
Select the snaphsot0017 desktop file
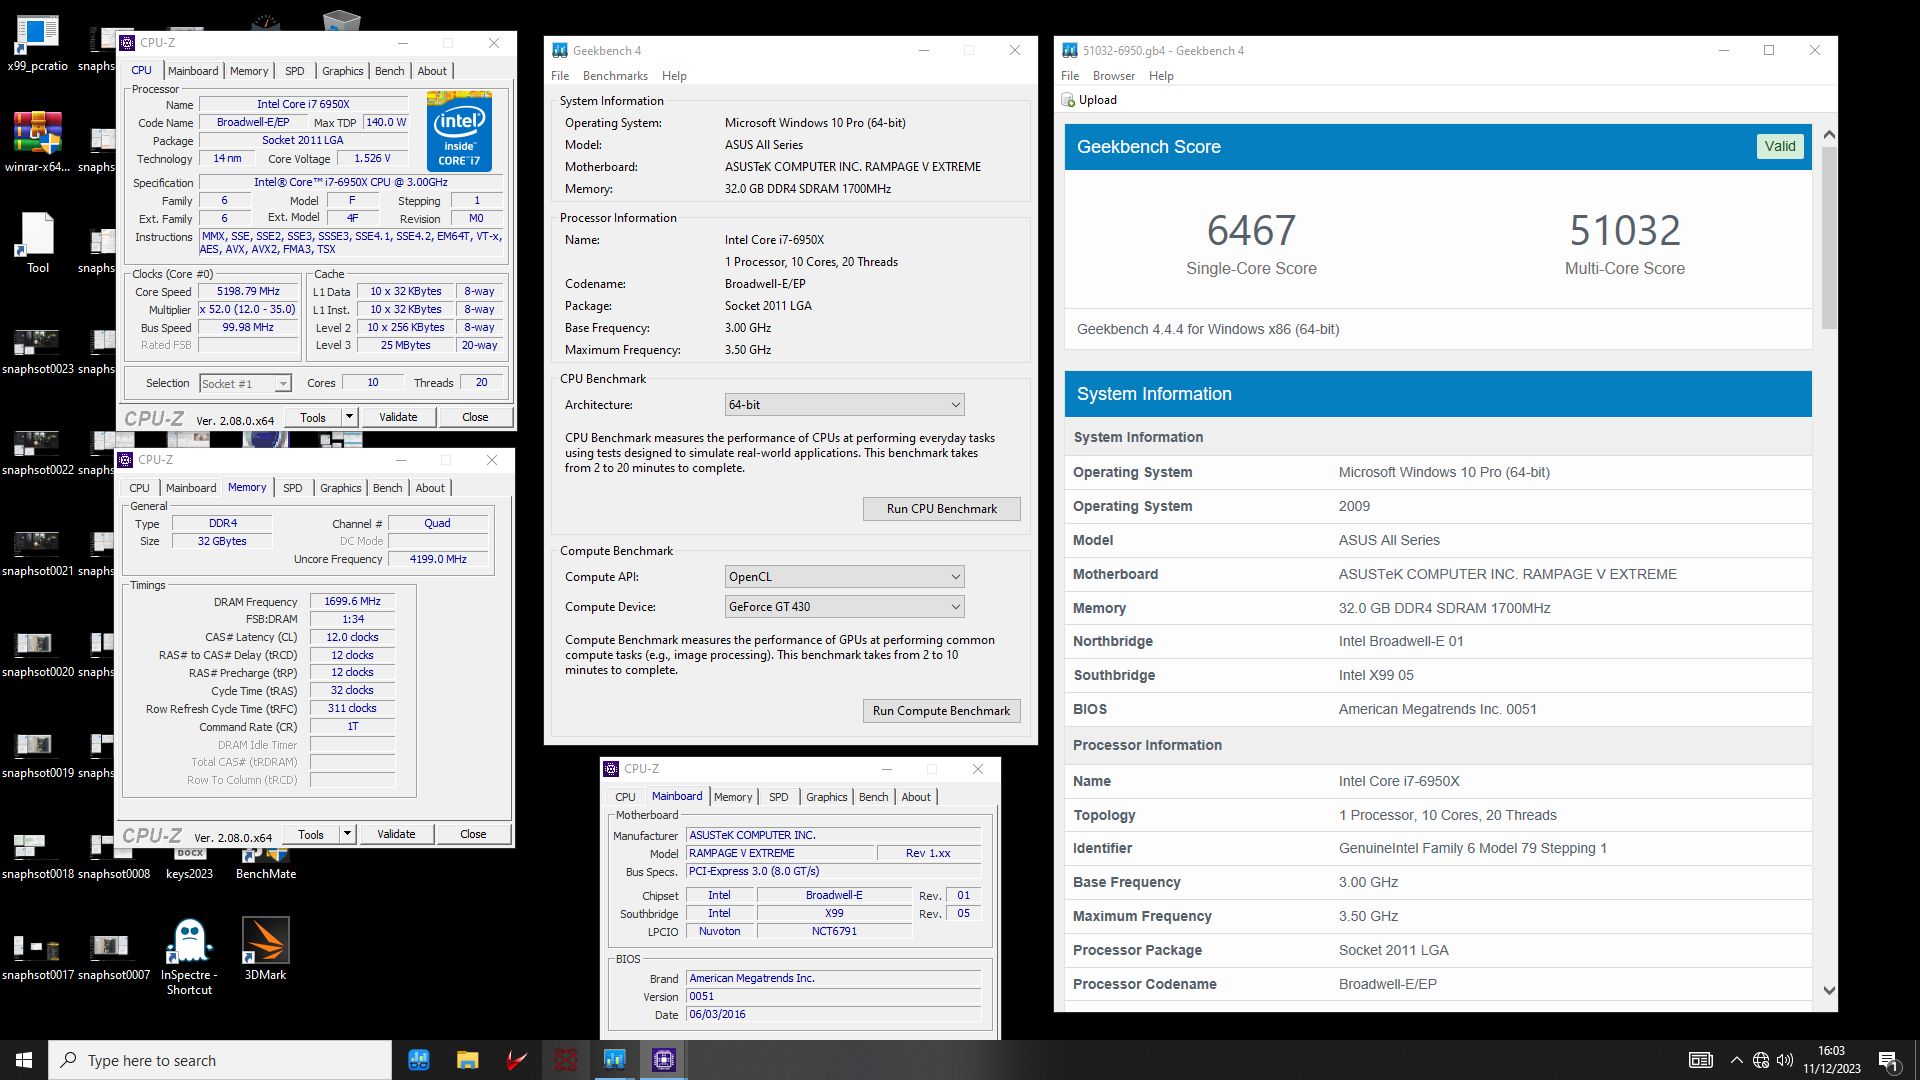[x=37, y=957]
